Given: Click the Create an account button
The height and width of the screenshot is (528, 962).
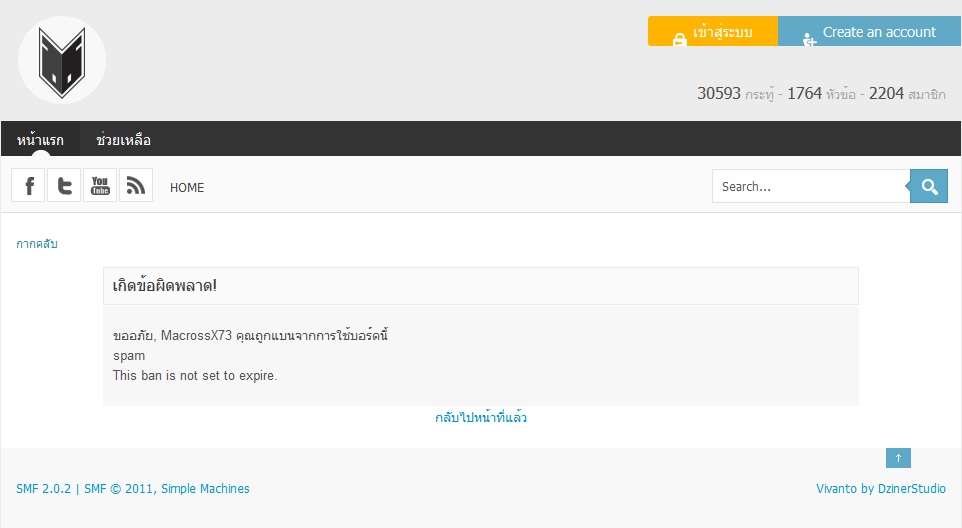Looking at the screenshot, I should point(869,31).
